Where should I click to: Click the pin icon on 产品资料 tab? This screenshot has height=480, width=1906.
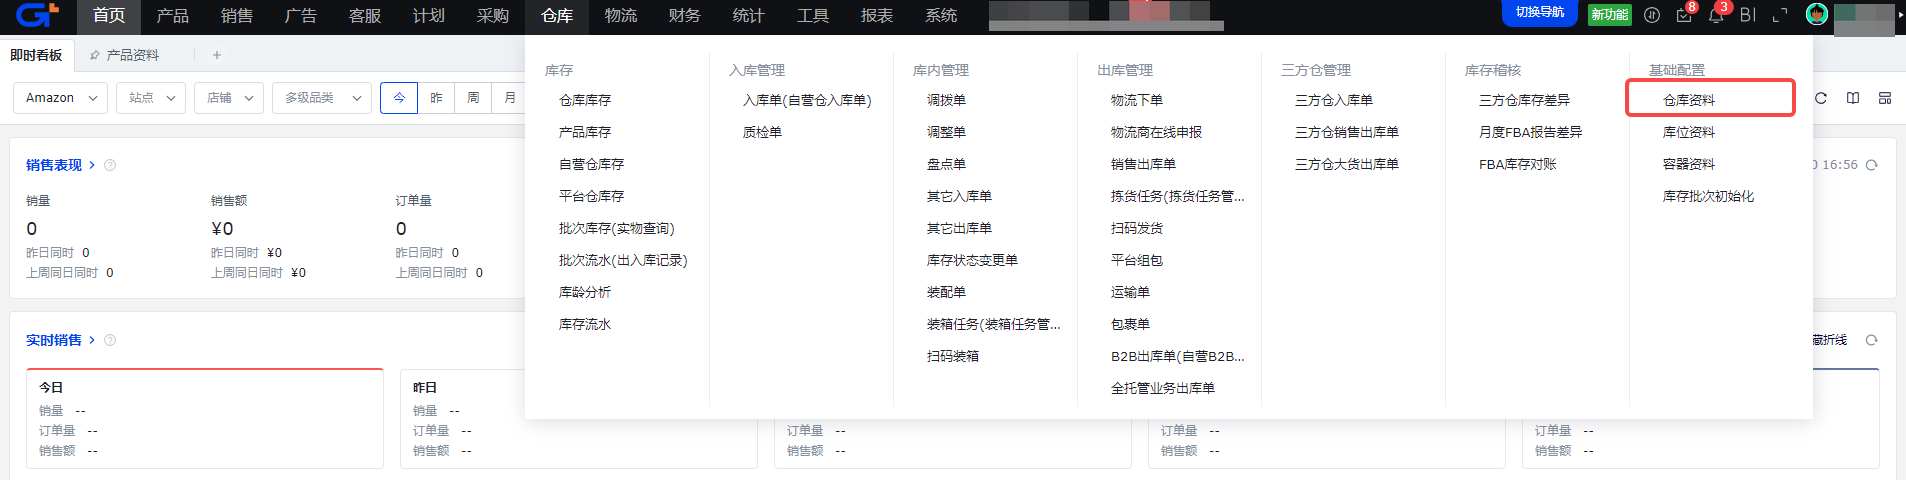pos(95,55)
